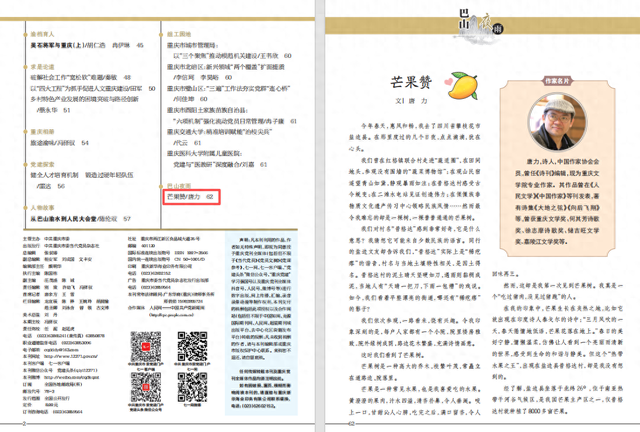Click the byline 文 | 唐力 under the title
Screen dimensions: 640x432
coord(411,101)
